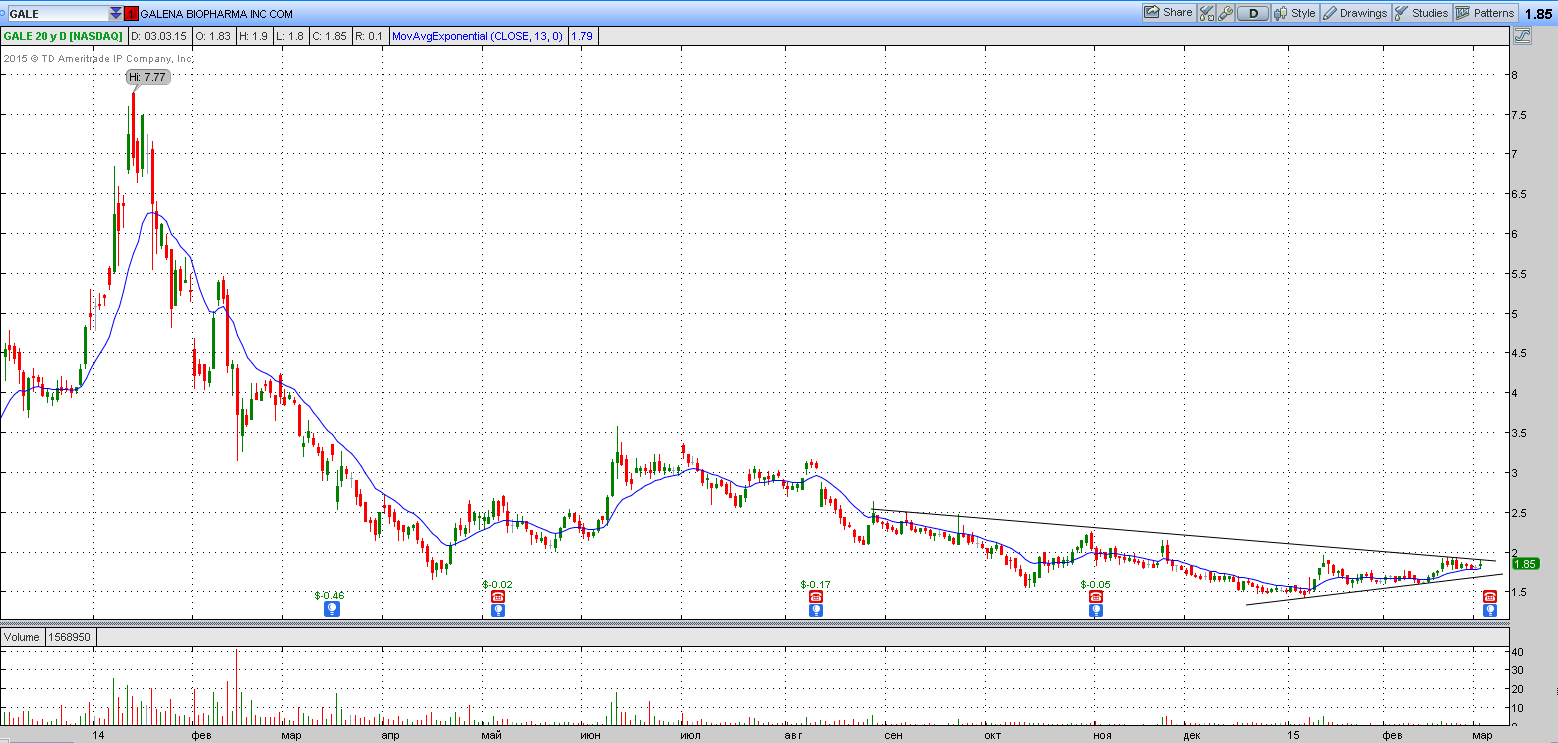1558x743 pixels.
Task: Click phone conference icon under $-0.05
Action: click(1096, 596)
